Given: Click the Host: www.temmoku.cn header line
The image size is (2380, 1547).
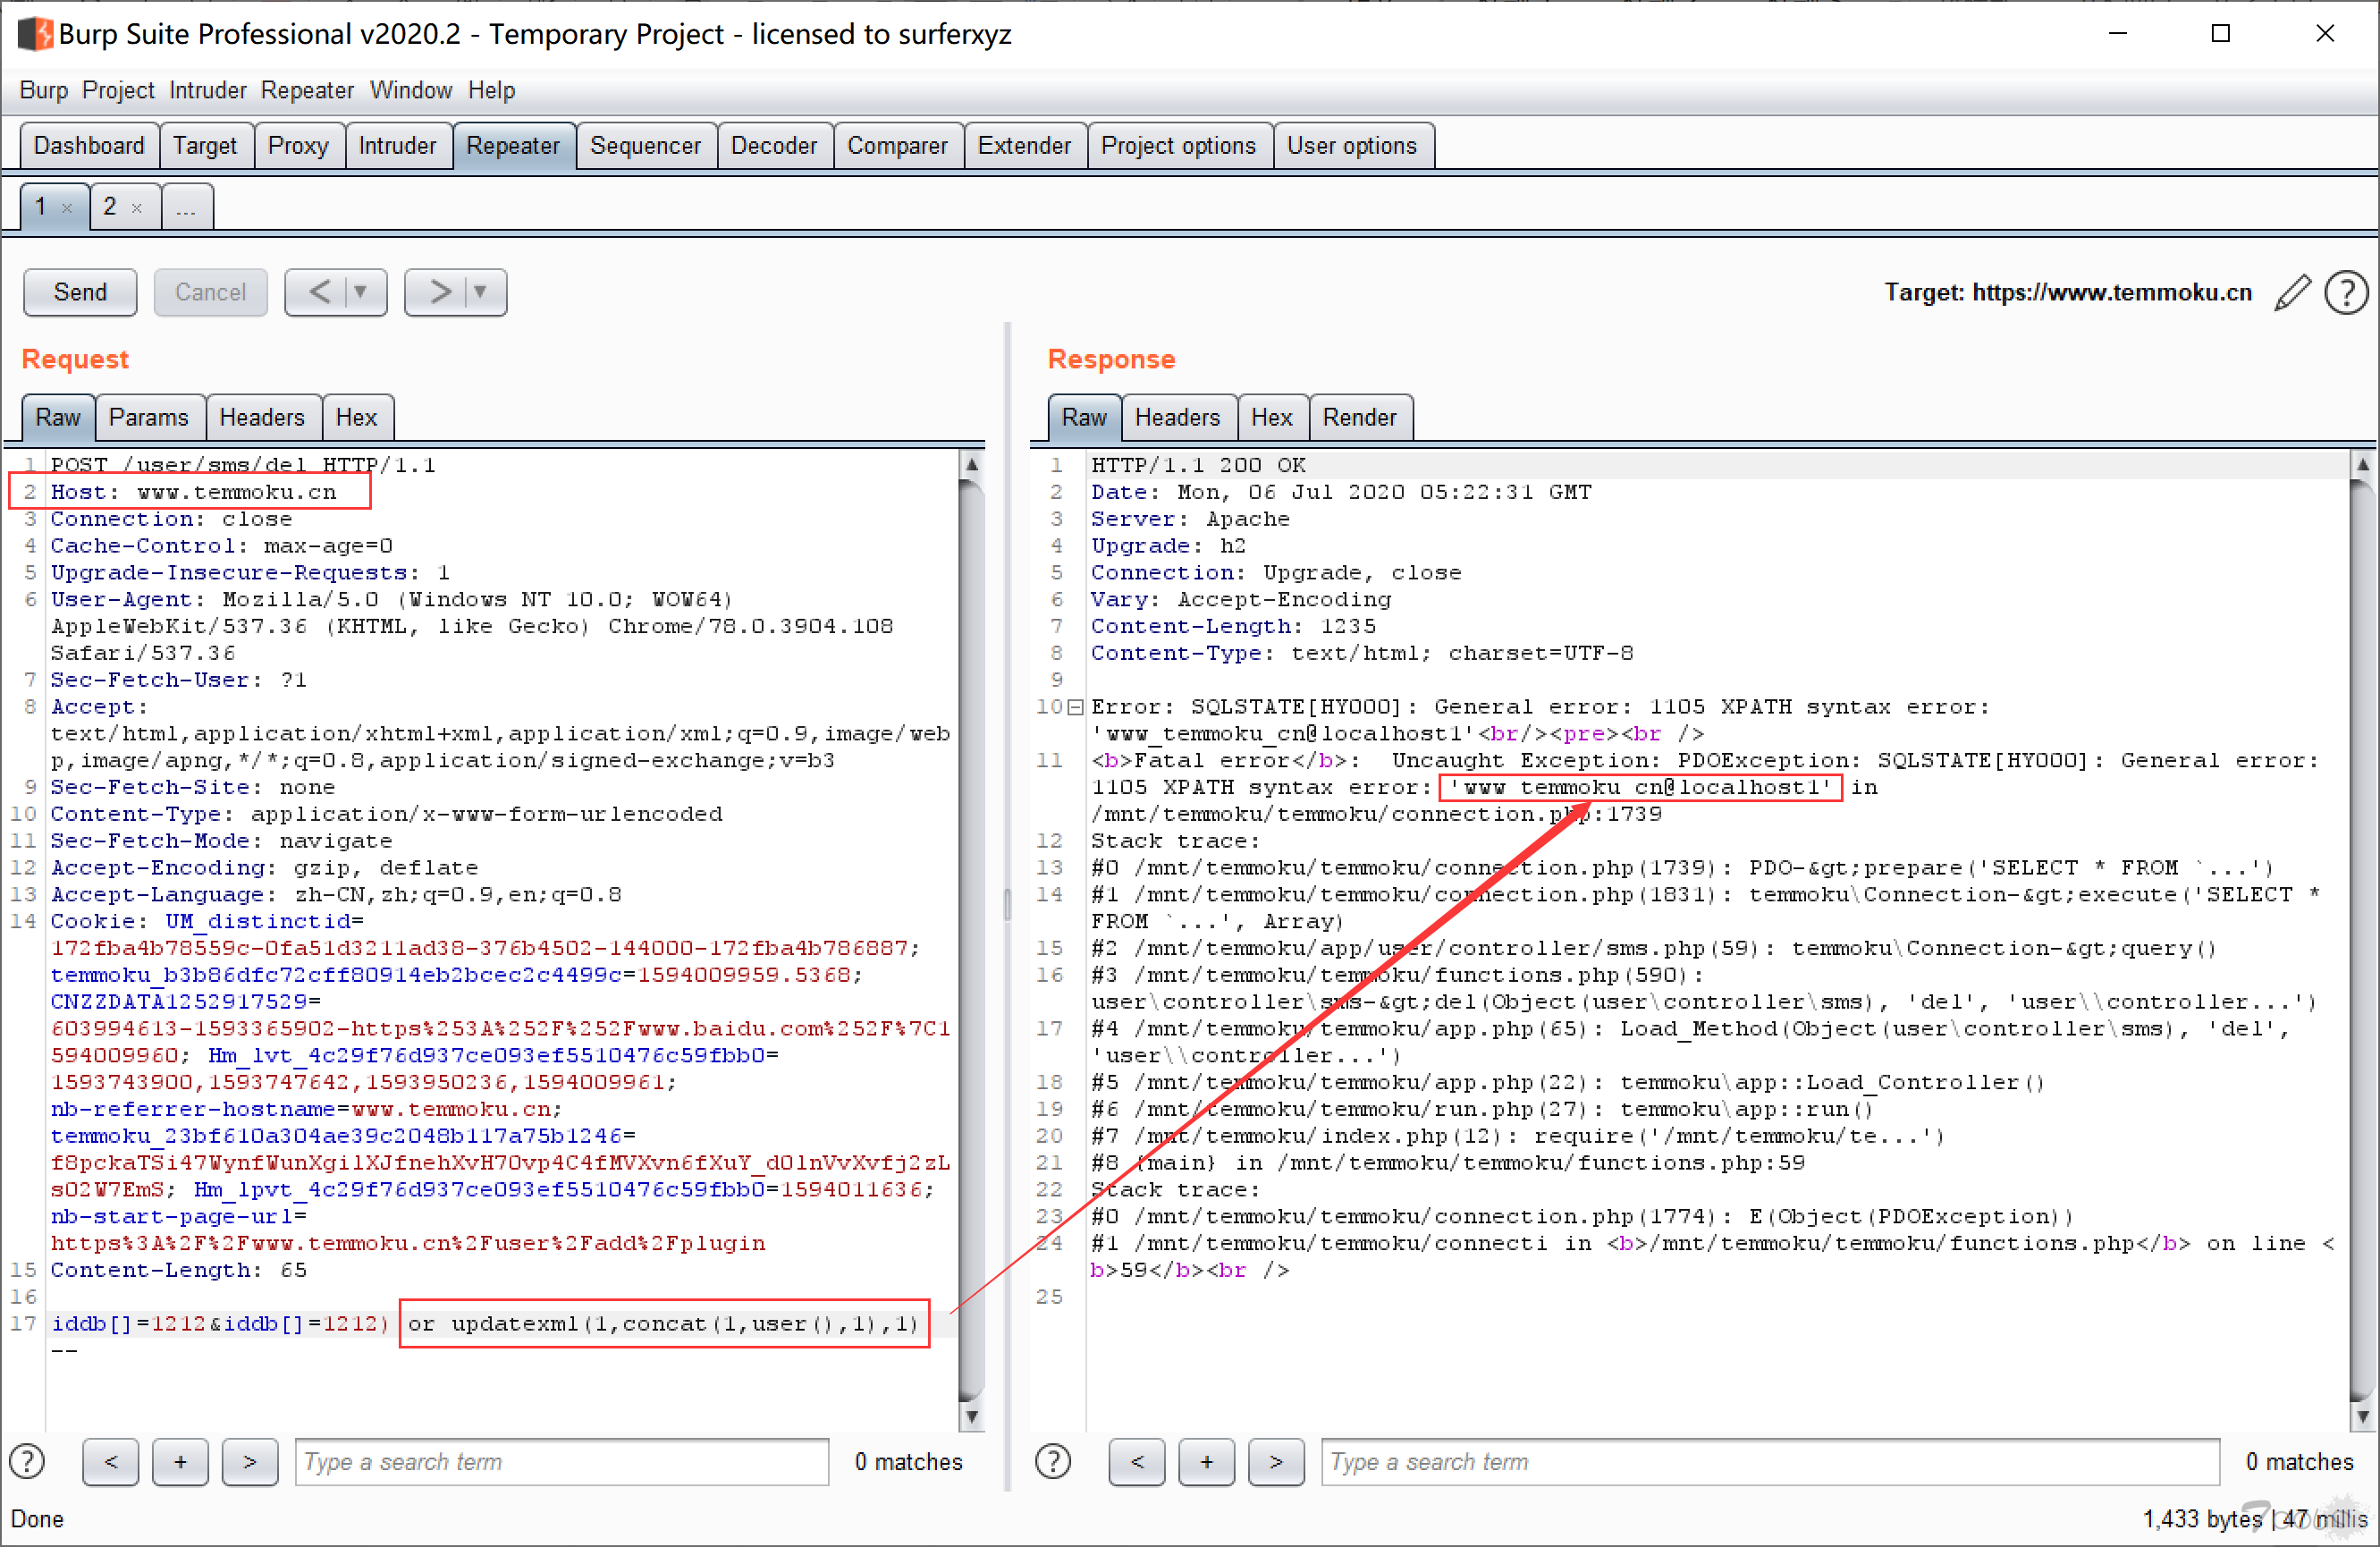Looking at the screenshot, I should 194,492.
